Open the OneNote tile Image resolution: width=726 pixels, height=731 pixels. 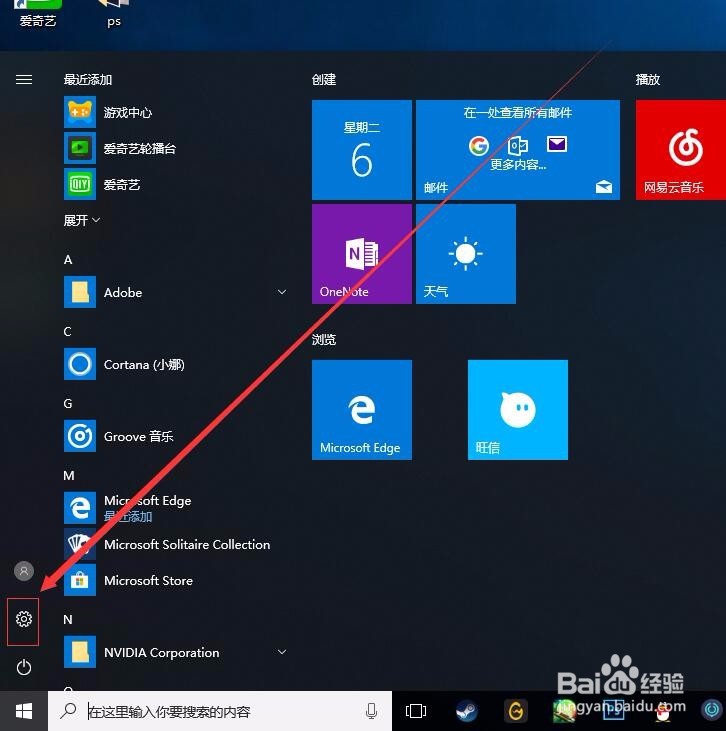coord(362,254)
